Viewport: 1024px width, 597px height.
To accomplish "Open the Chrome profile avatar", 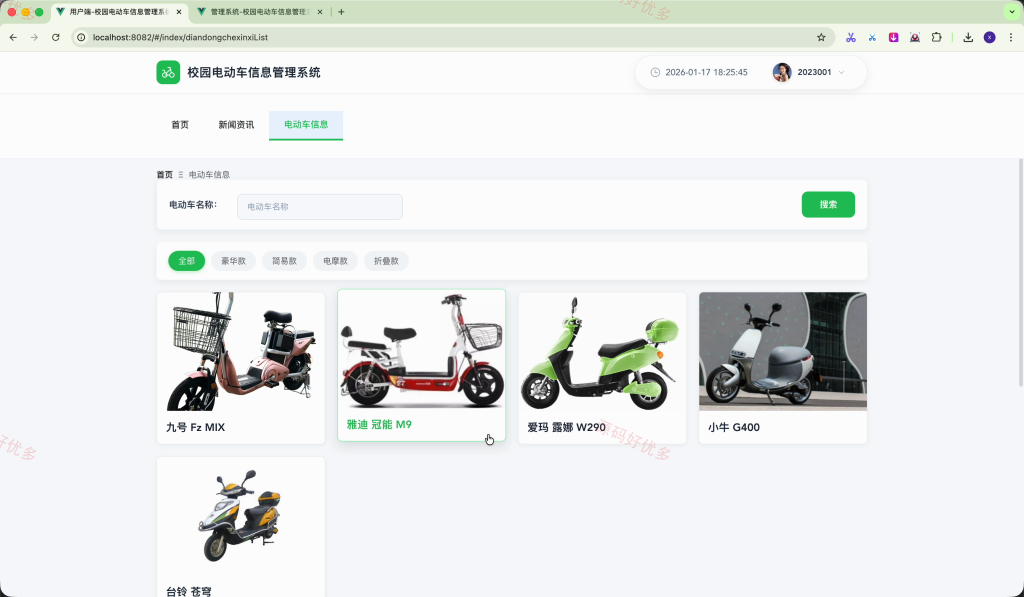I will (x=989, y=37).
